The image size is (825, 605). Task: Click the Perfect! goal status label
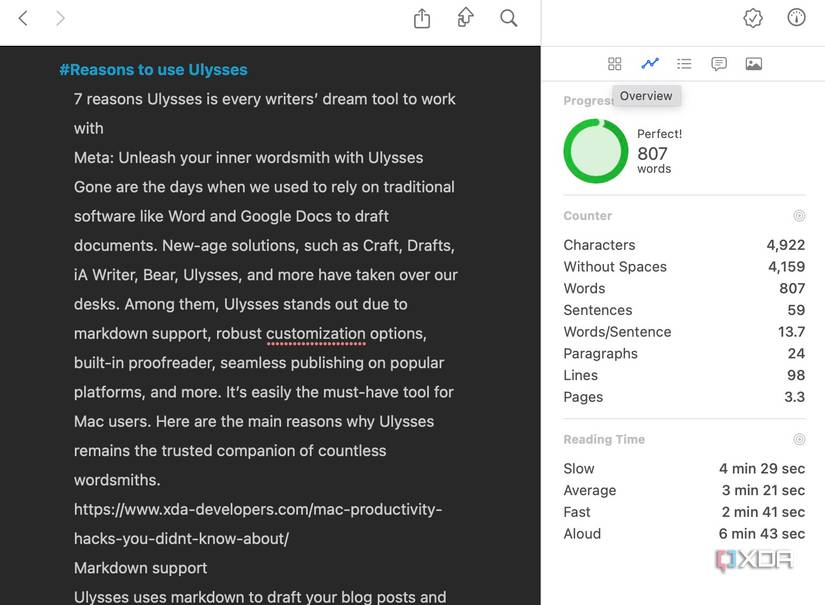pyautogui.click(x=659, y=134)
